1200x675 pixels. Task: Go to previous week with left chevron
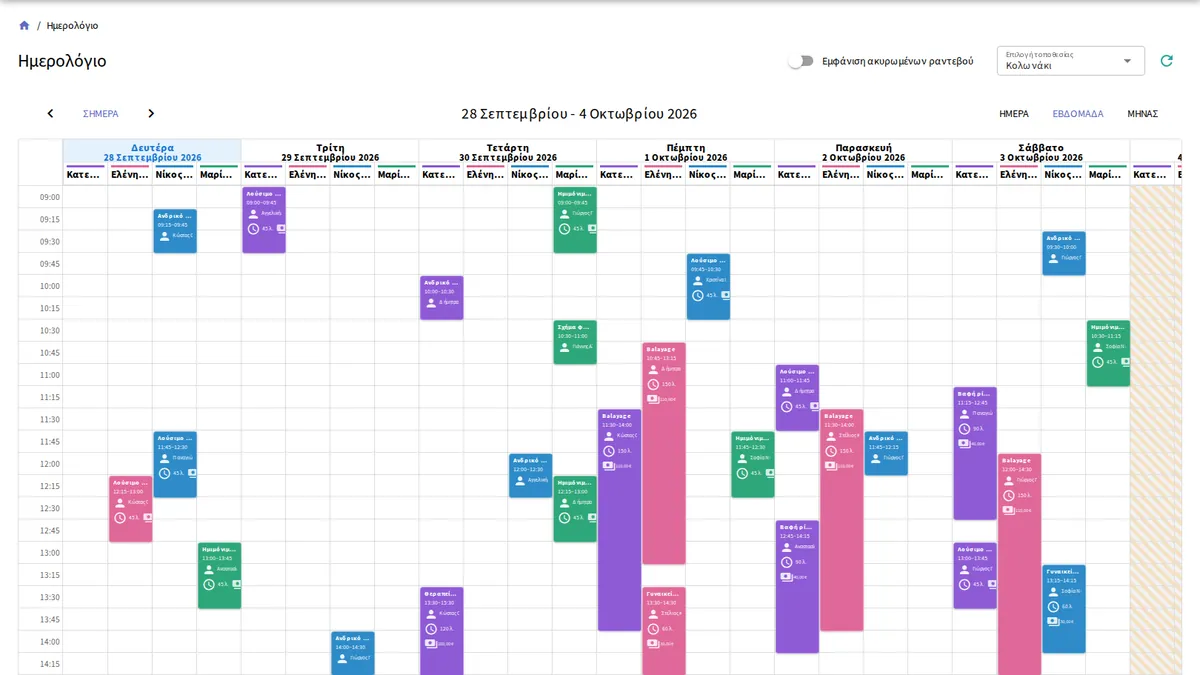[x=50, y=113]
